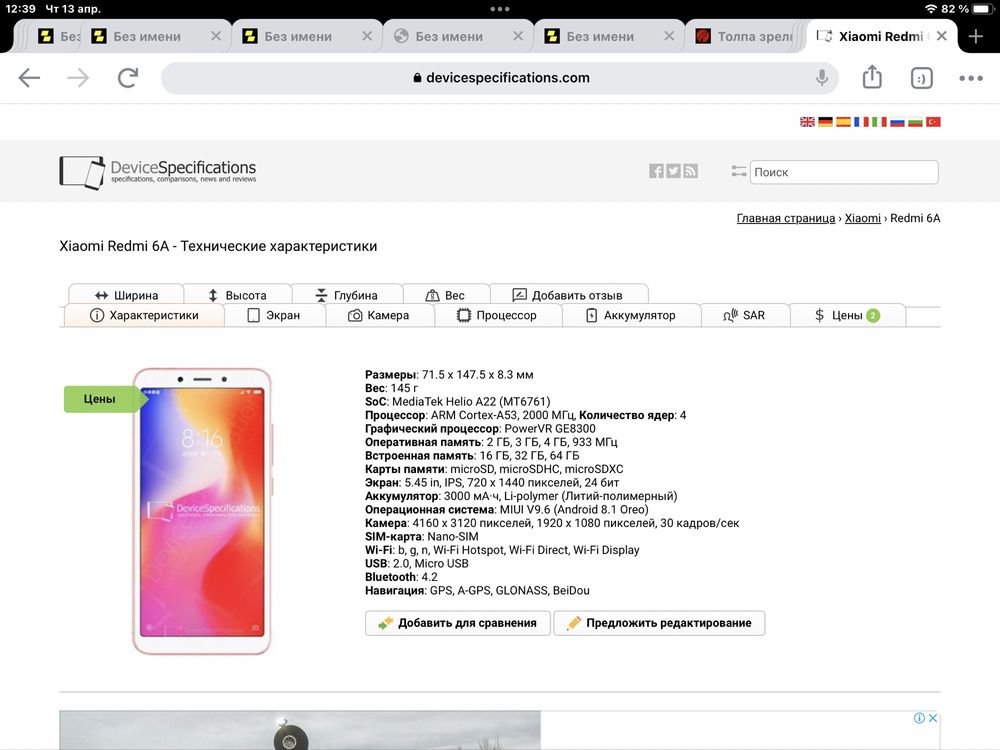Screen dimensions: 1000x750
Task: Select the Процессор tab
Action: tap(497, 315)
